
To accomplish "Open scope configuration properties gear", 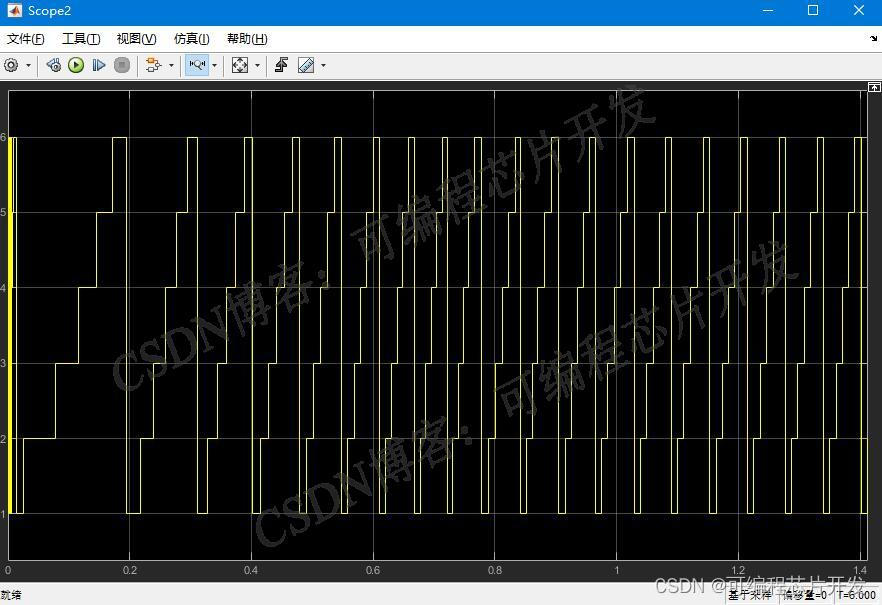I will (x=11, y=65).
